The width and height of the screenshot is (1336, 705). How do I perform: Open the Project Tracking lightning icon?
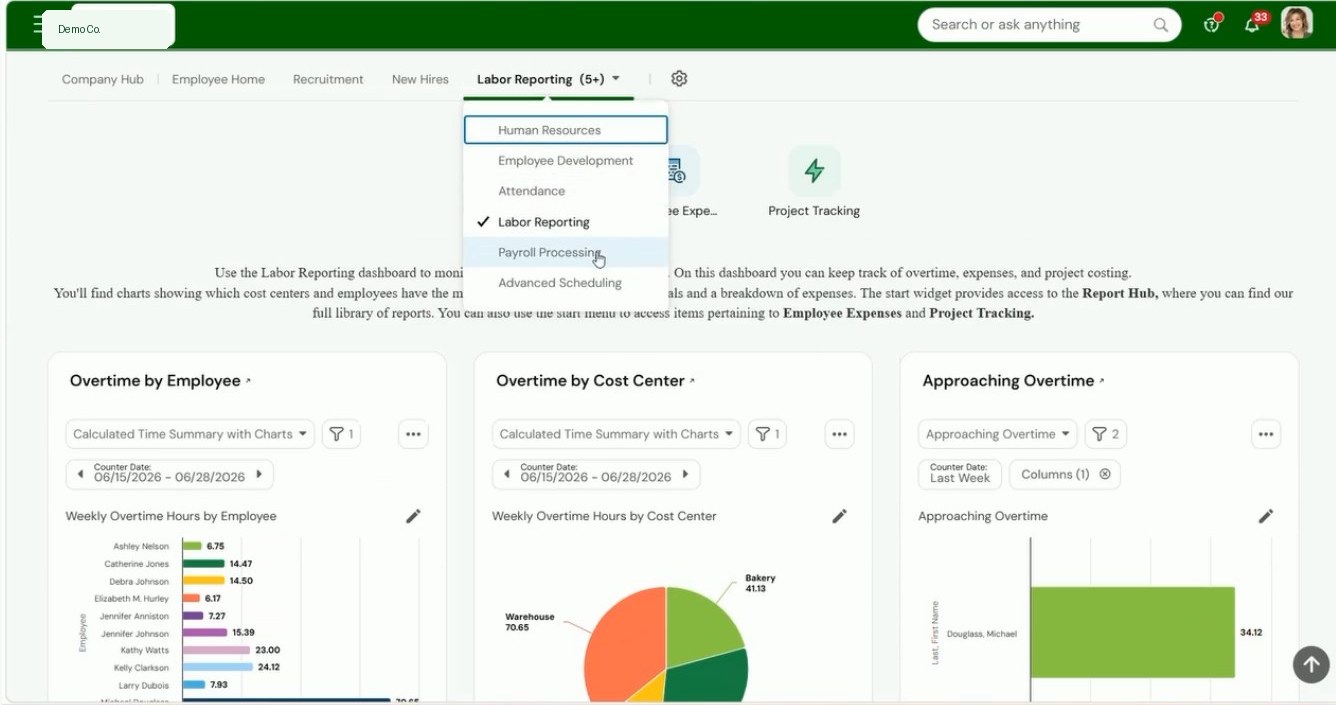pyautogui.click(x=814, y=171)
